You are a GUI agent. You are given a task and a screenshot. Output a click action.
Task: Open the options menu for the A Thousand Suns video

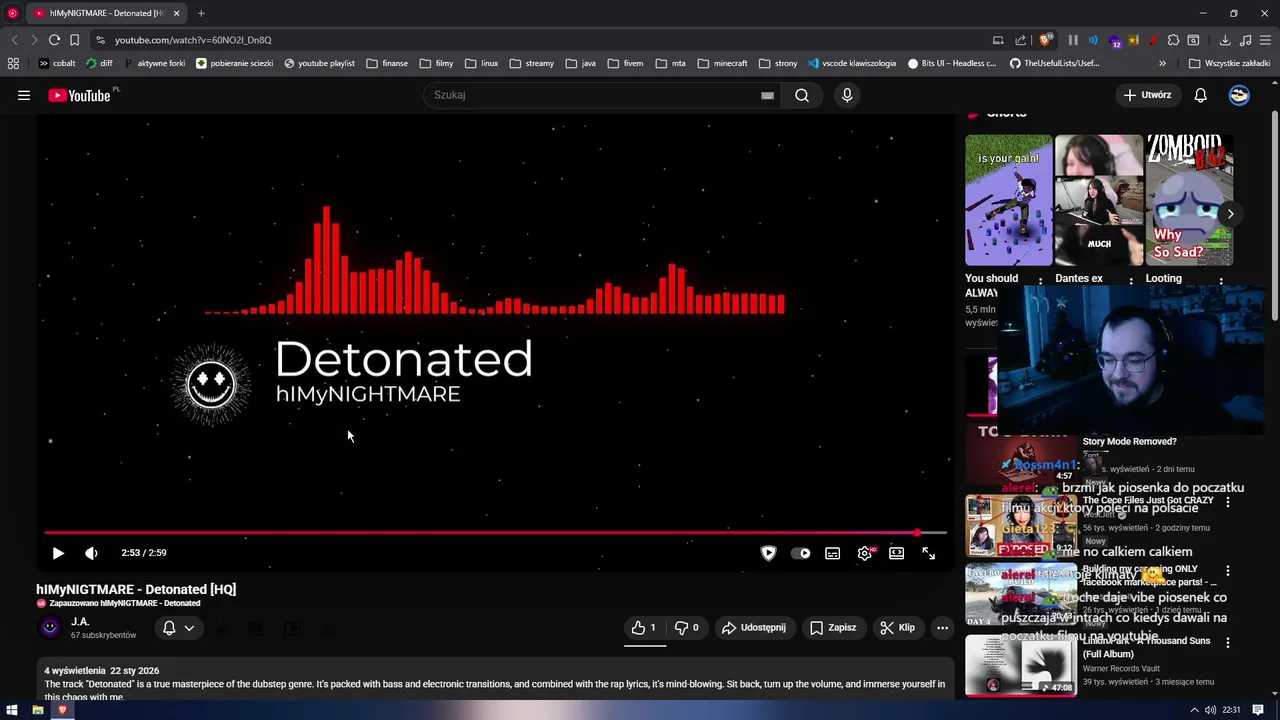[x=1228, y=643]
